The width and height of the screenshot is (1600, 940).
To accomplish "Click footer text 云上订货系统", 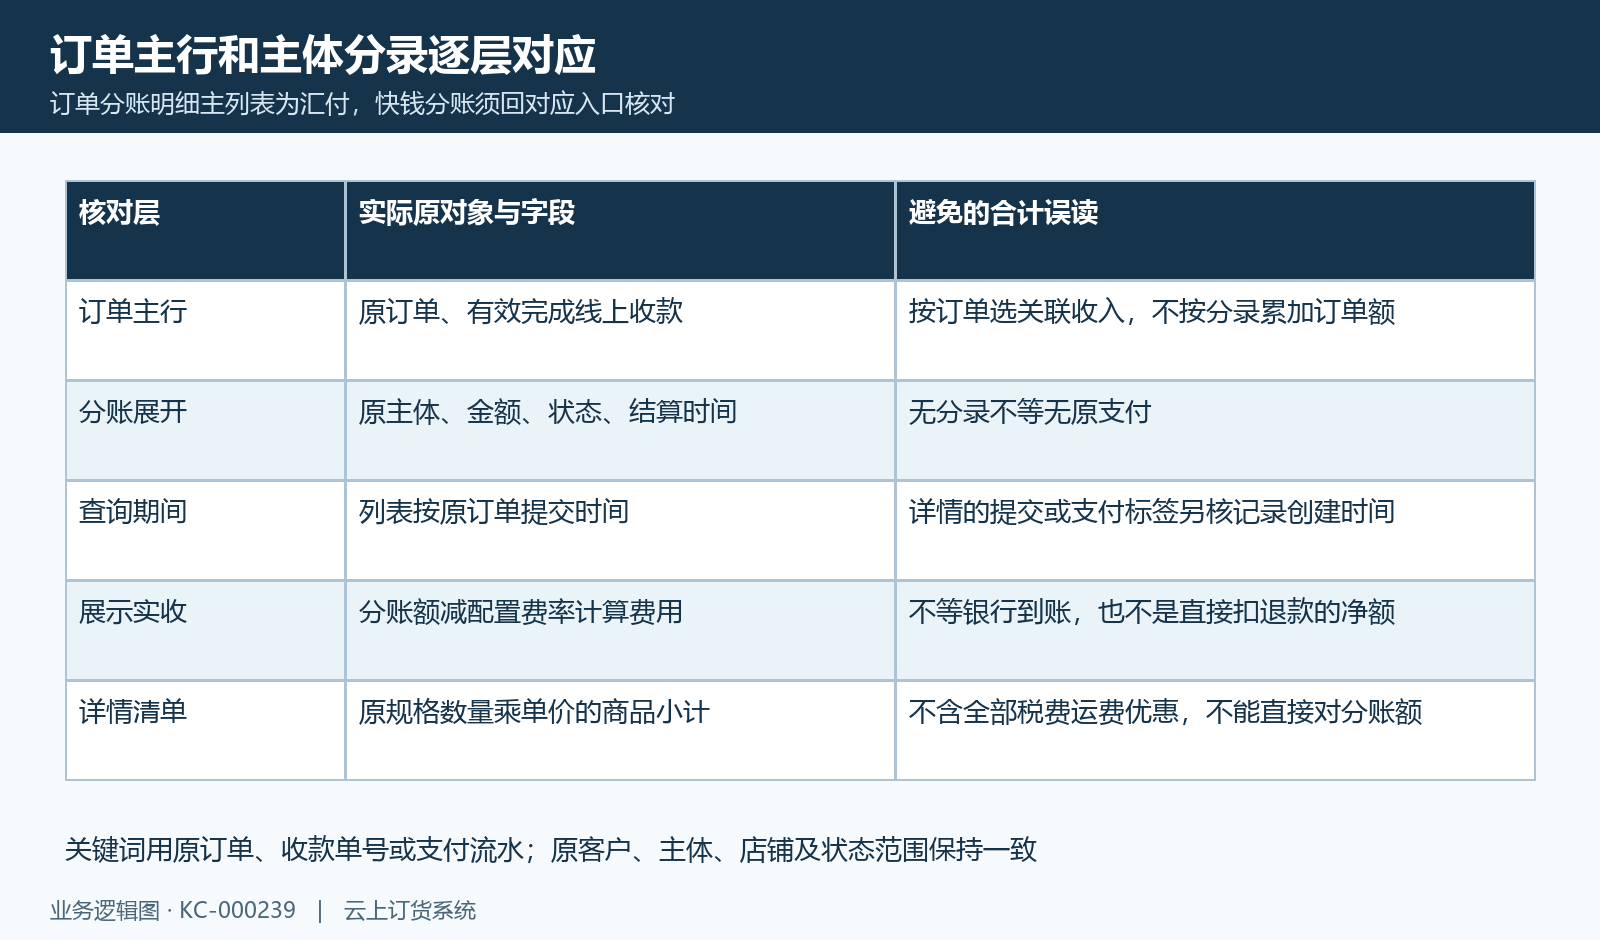I will coord(410,911).
